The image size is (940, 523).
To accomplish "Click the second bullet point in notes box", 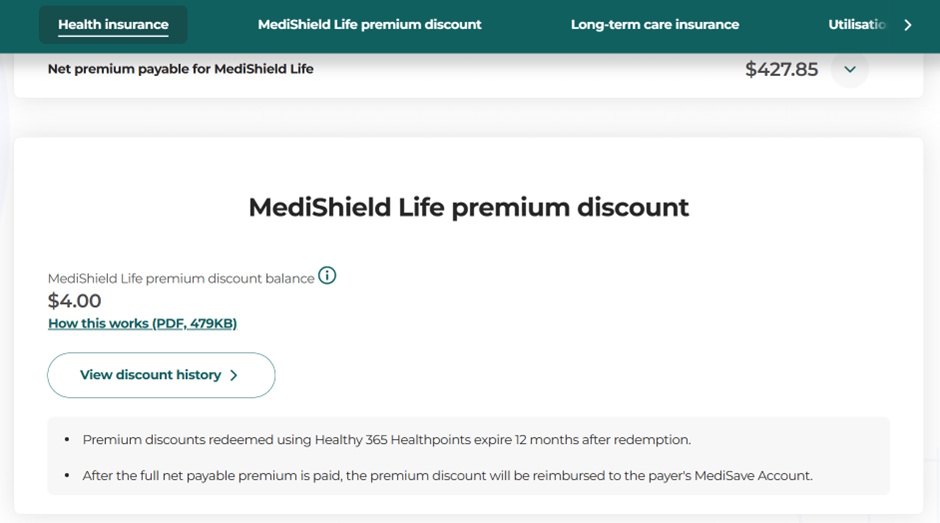I will point(67,476).
